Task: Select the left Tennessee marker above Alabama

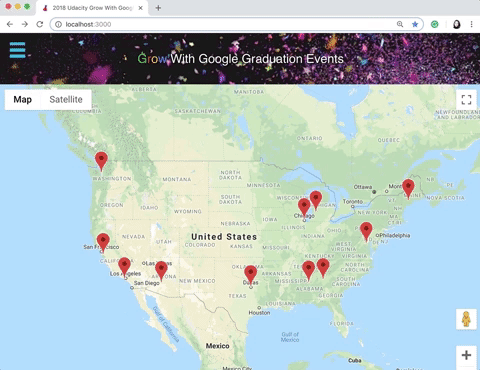Action: tap(308, 271)
